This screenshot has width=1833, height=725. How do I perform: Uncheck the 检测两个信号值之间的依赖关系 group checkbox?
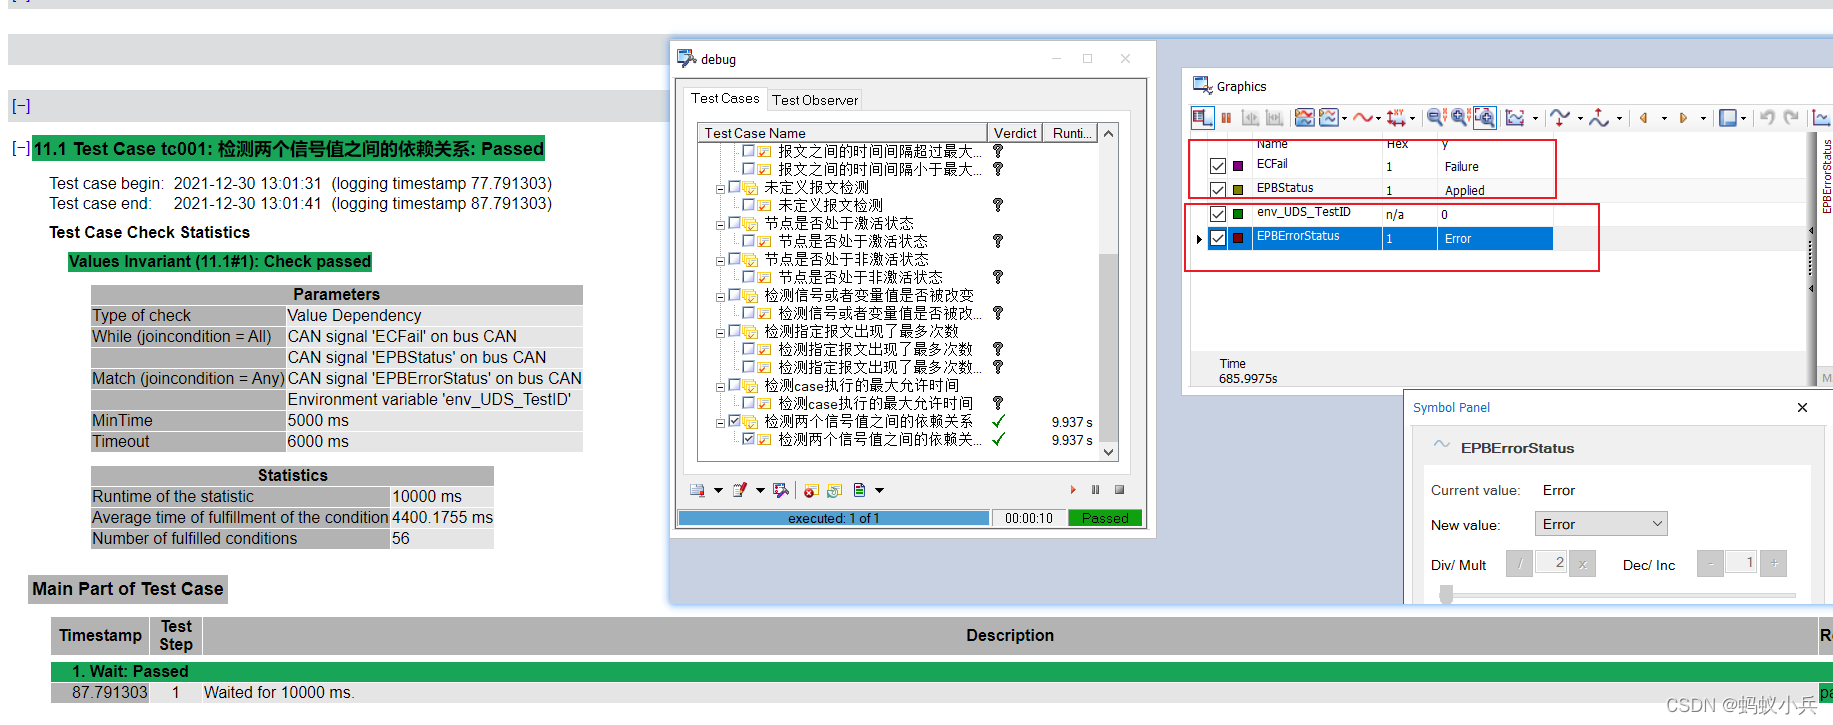pos(735,421)
